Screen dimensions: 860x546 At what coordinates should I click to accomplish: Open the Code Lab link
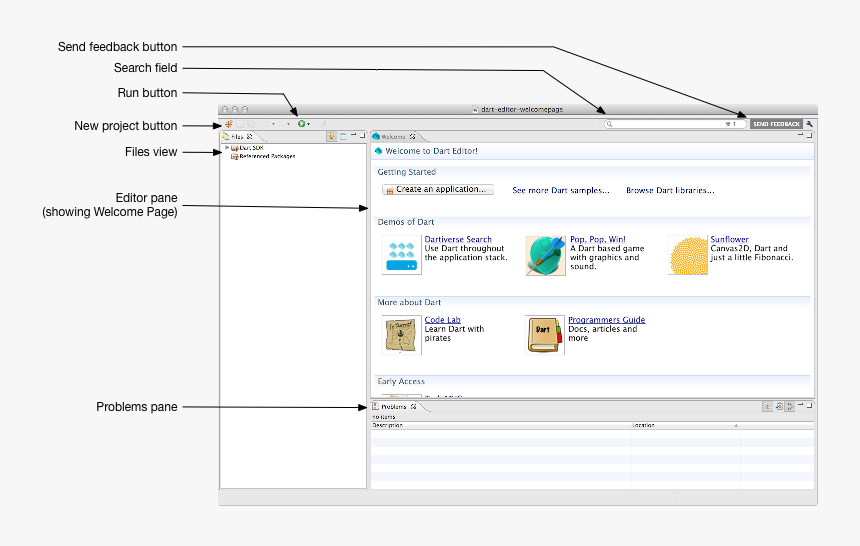(443, 320)
